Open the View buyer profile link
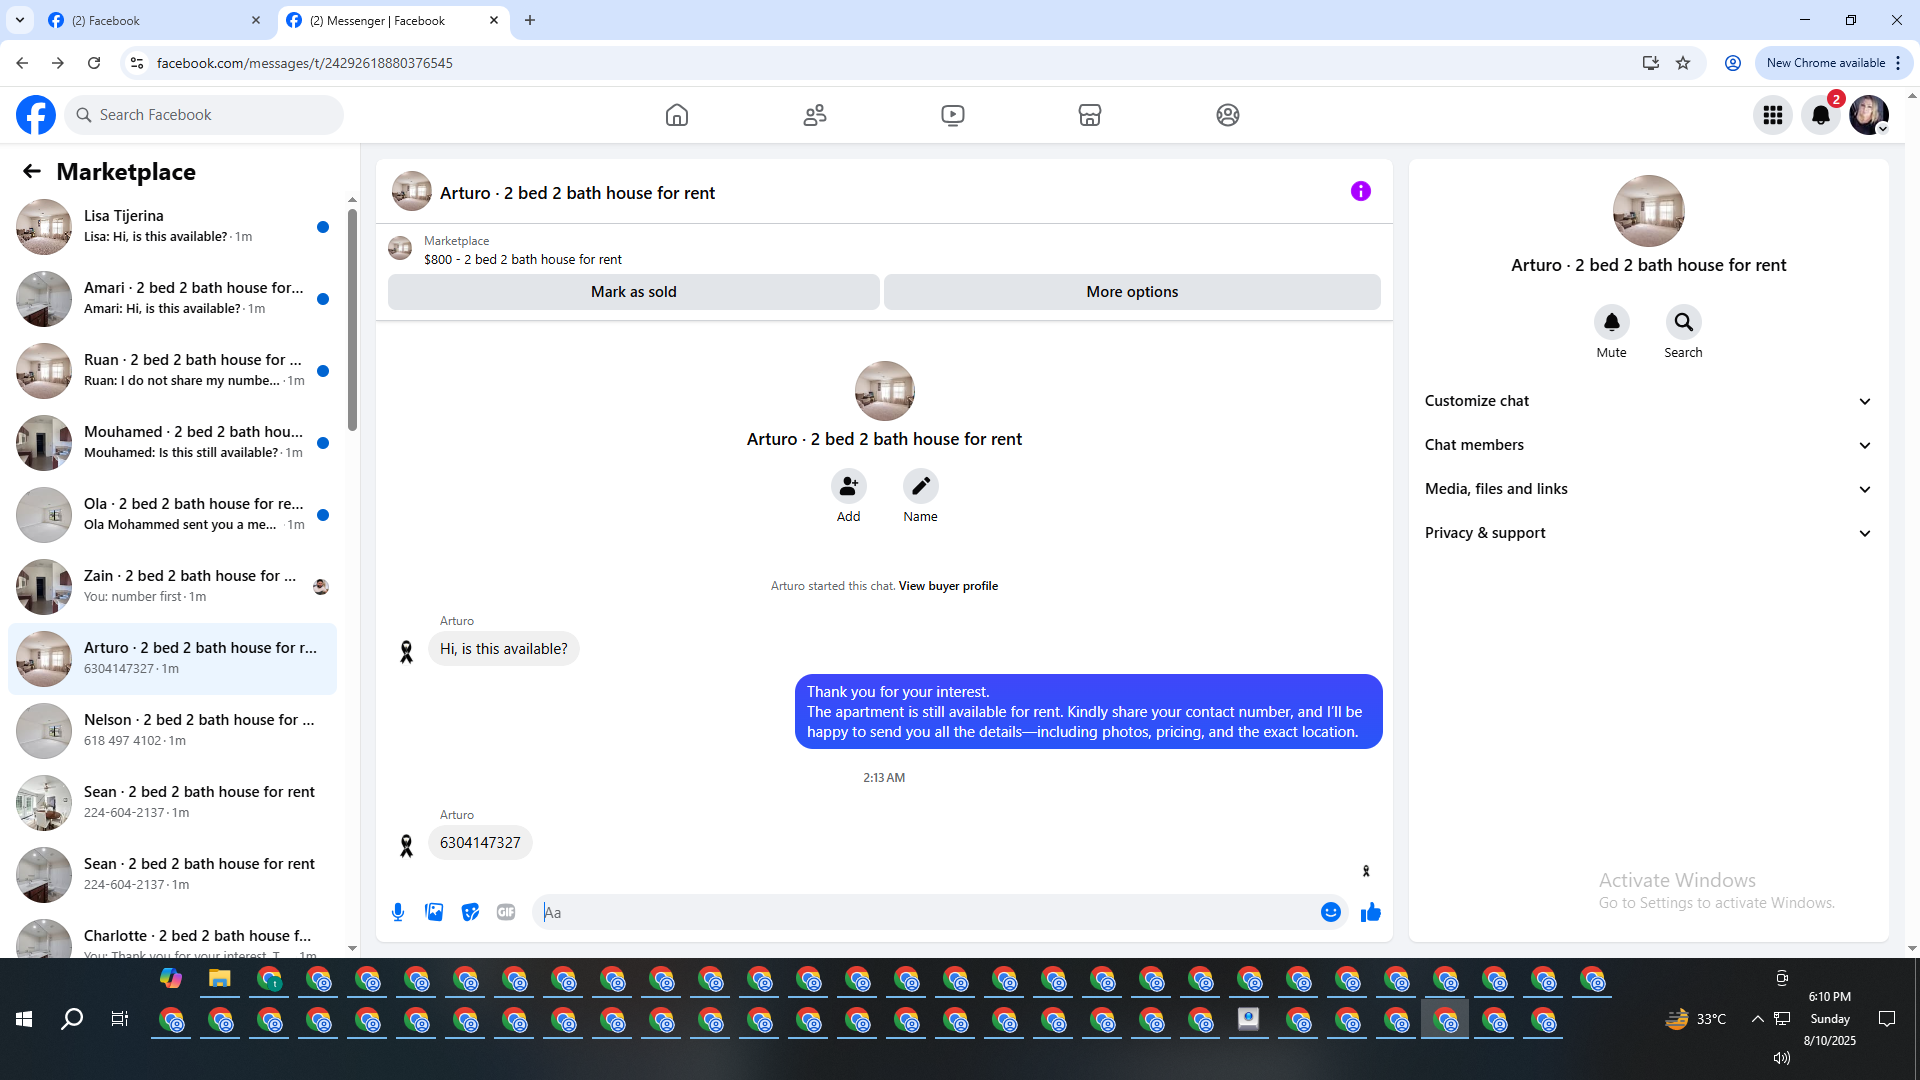This screenshot has width=1920, height=1080. click(x=948, y=586)
